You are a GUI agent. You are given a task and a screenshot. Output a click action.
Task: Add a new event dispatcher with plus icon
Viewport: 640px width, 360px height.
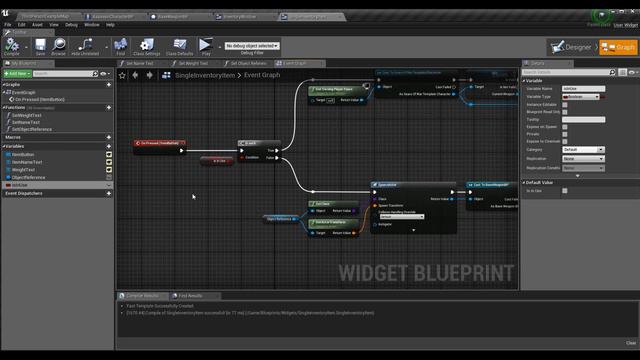pos(109,193)
